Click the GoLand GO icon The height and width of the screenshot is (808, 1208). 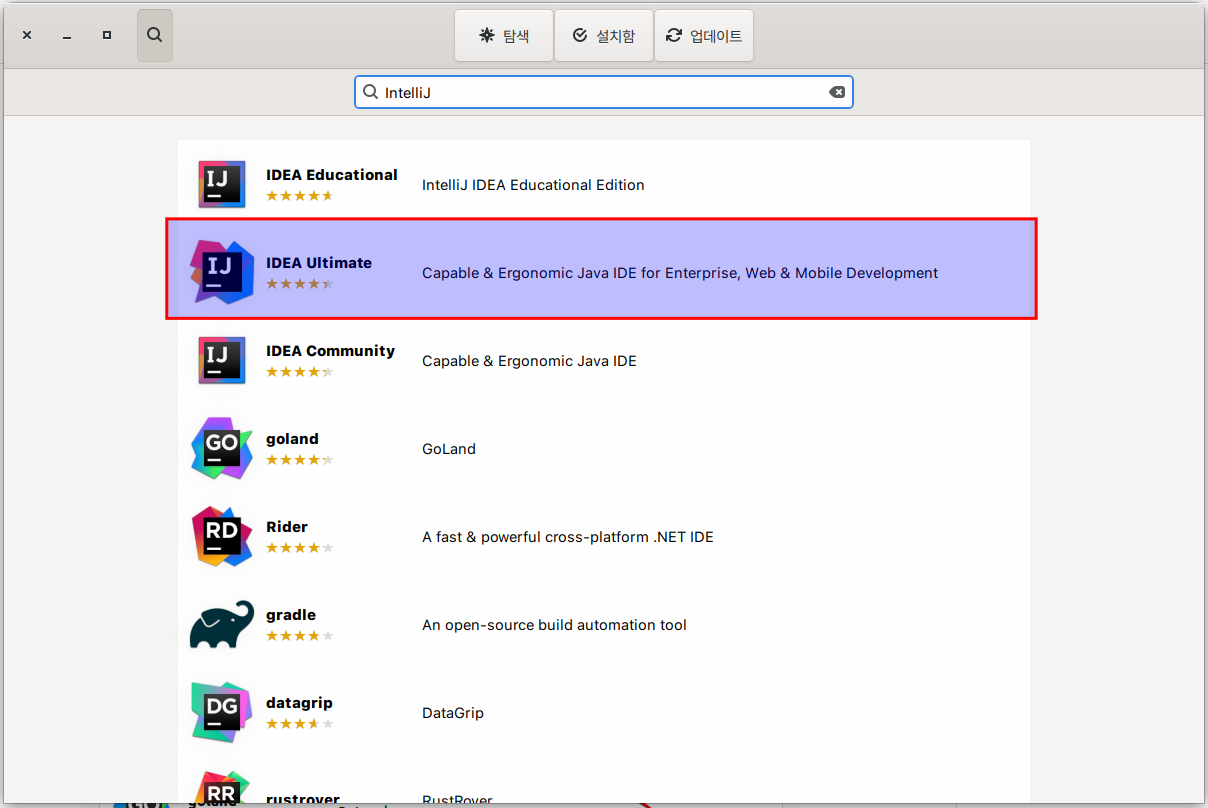click(222, 448)
